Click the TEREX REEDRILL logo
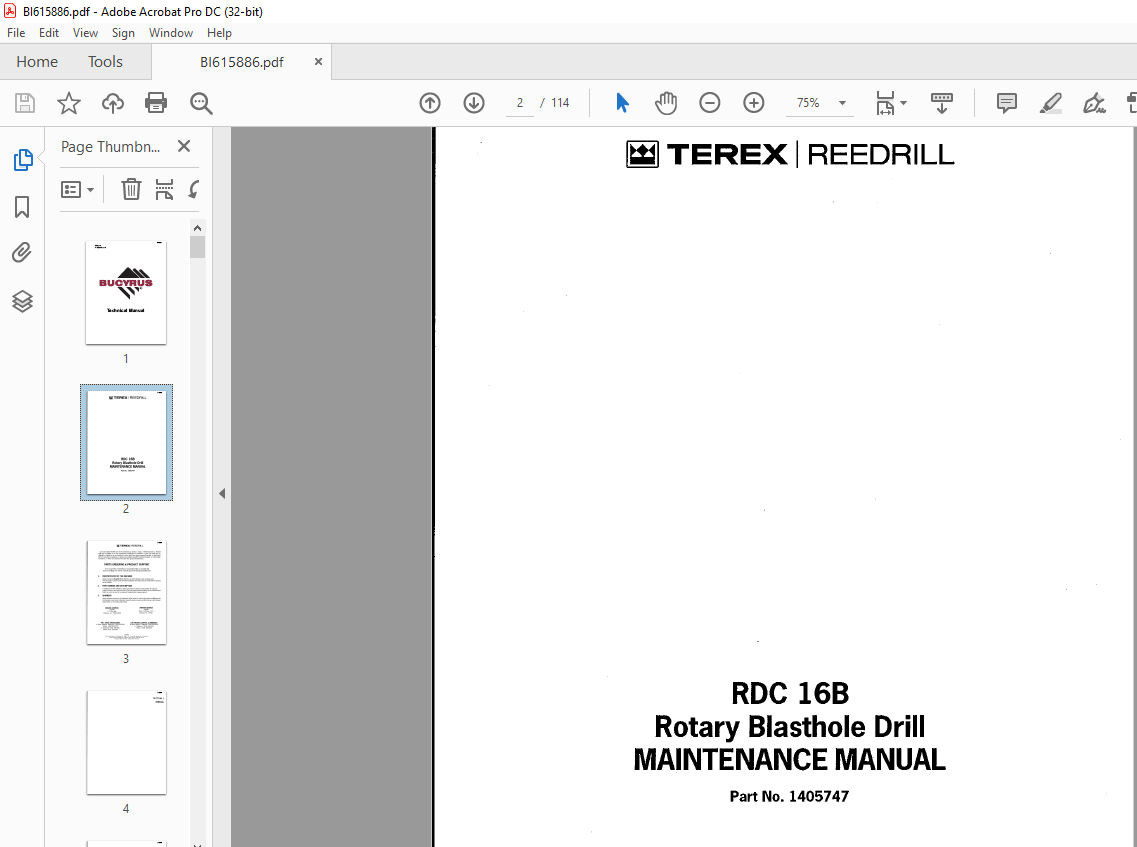 [x=790, y=154]
